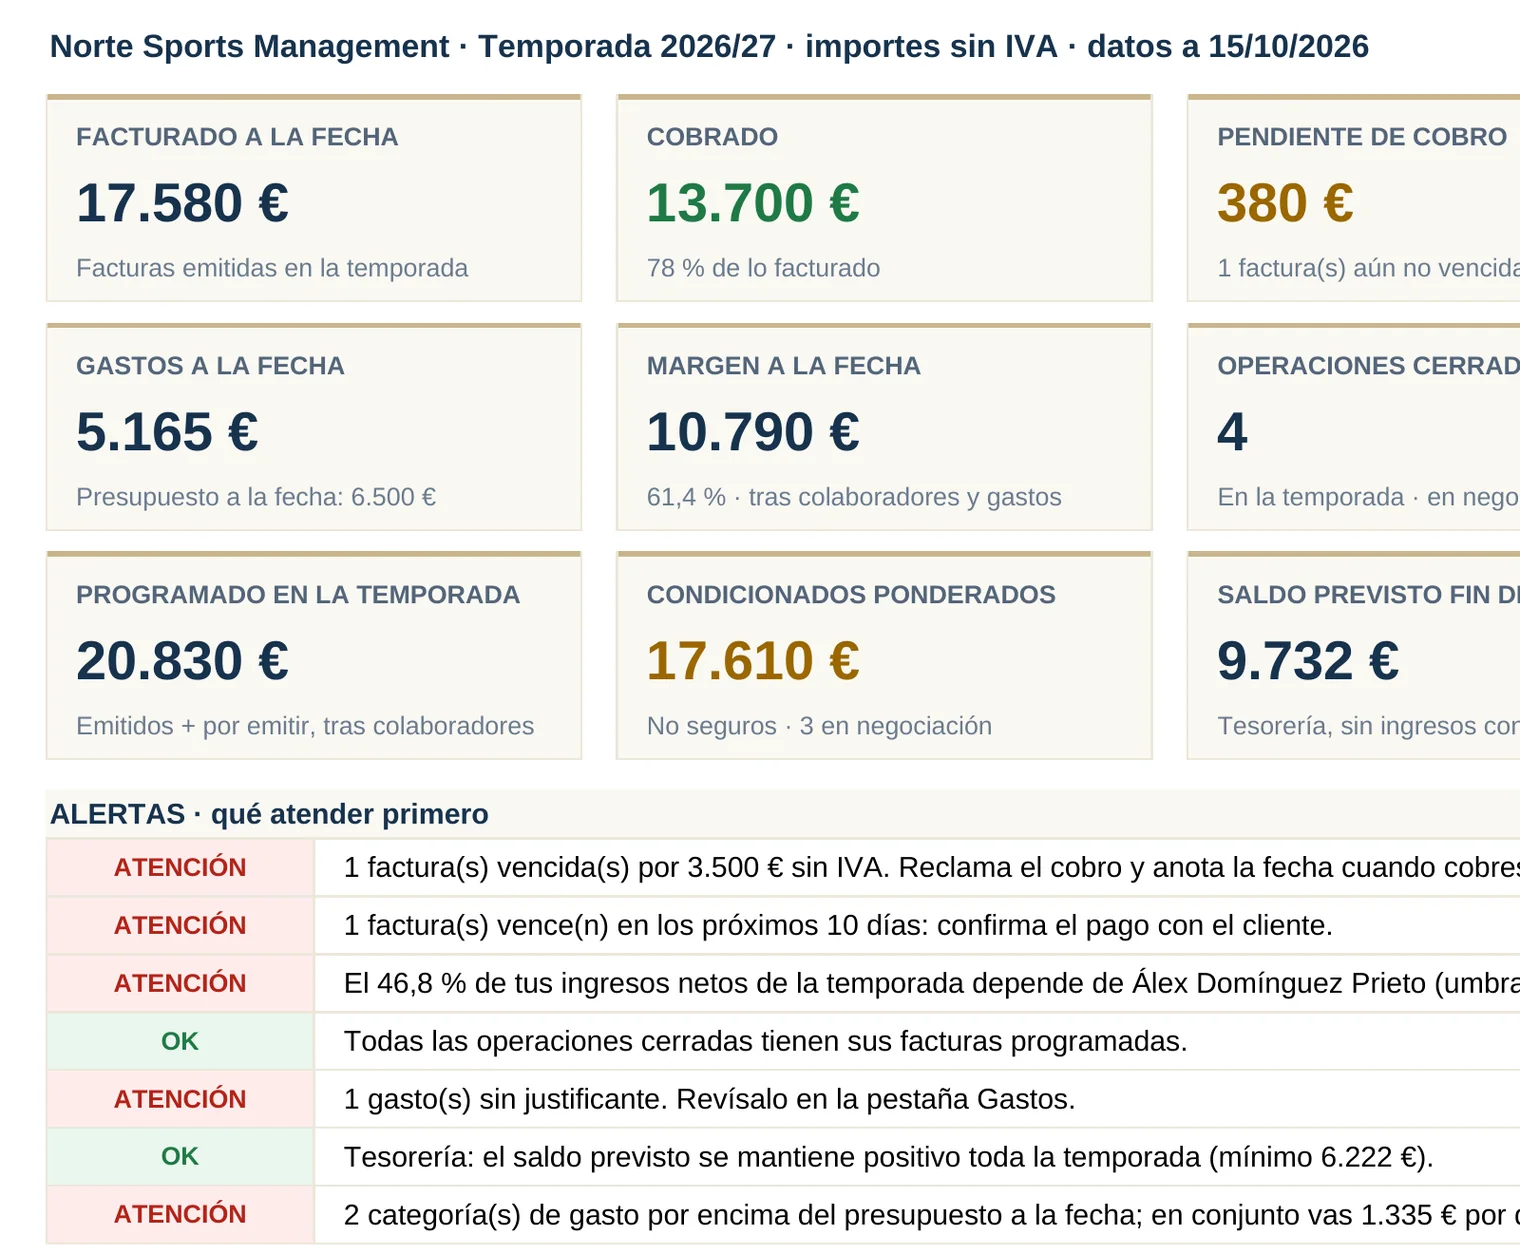Select the operaciones cerradas value '4'
Image resolution: width=1520 pixels, height=1254 pixels.
[x=1232, y=432]
